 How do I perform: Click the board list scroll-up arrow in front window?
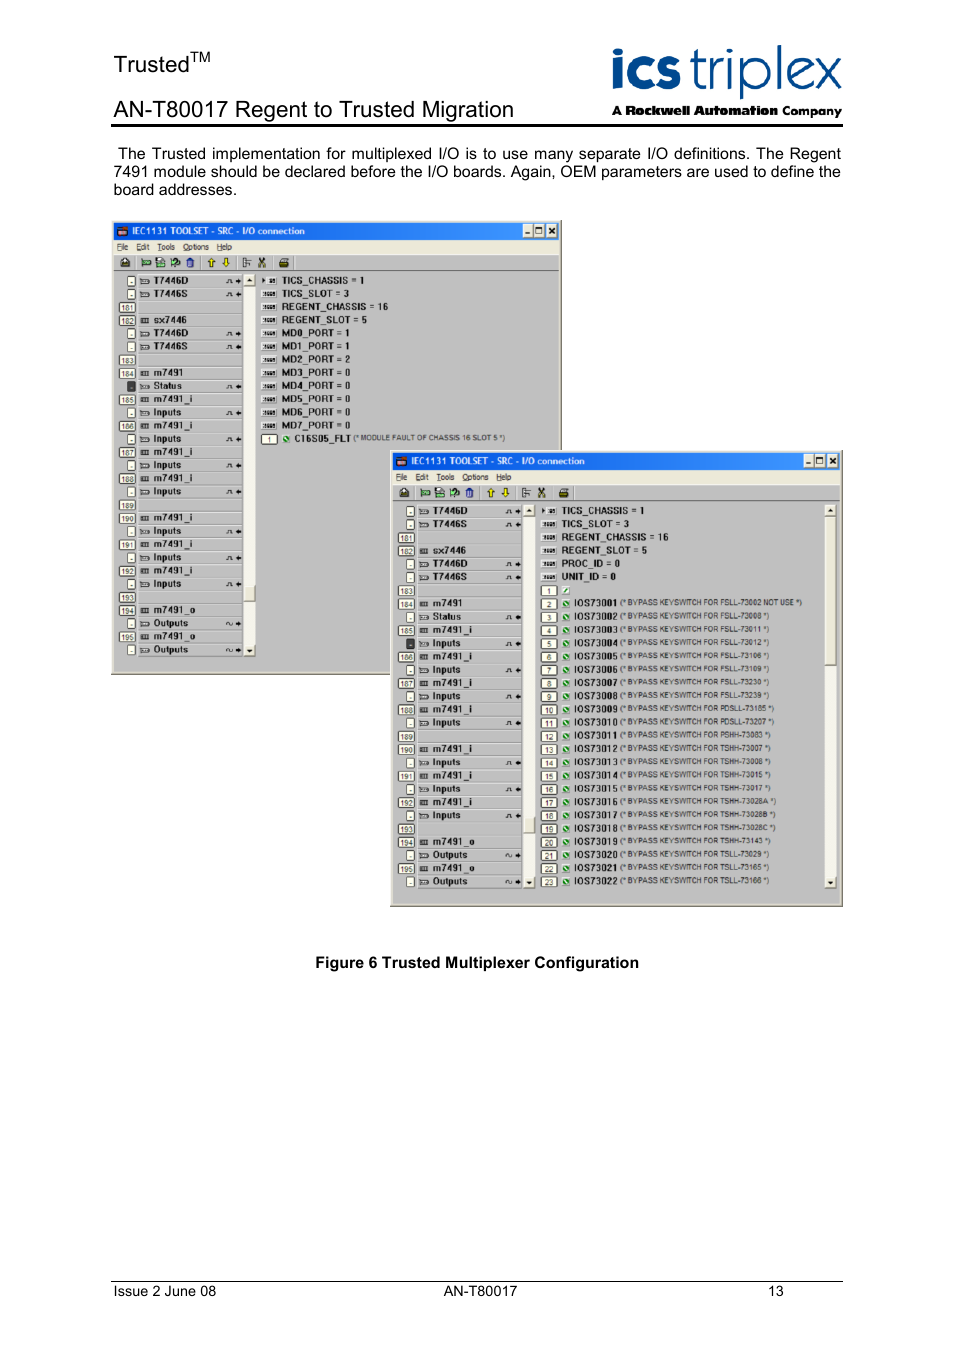(529, 510)
